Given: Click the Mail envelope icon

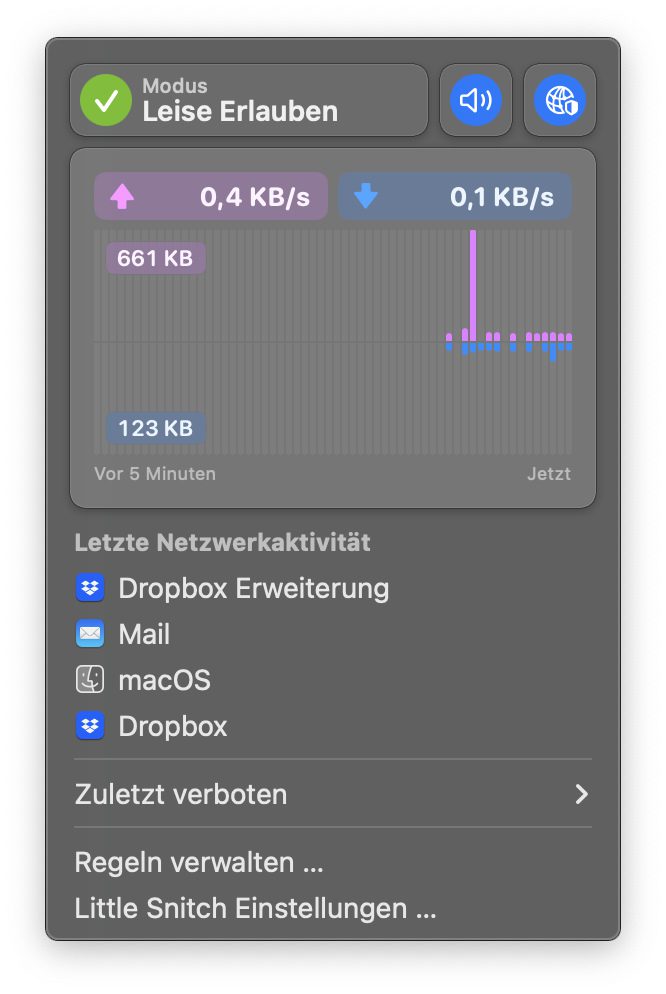Looking at the screenshot, I should click(x=90, y=634).
